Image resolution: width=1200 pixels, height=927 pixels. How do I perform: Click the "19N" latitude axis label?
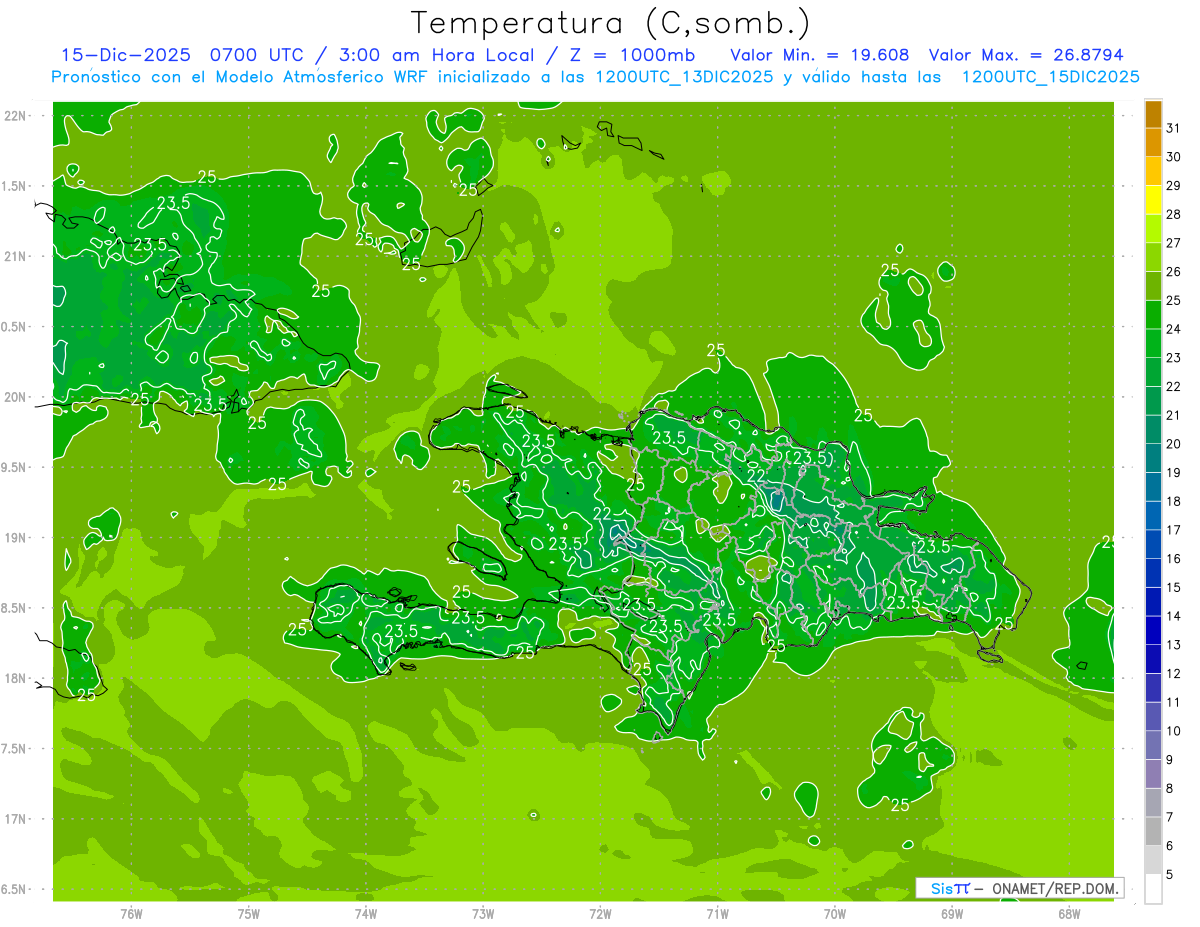point(16,538)
